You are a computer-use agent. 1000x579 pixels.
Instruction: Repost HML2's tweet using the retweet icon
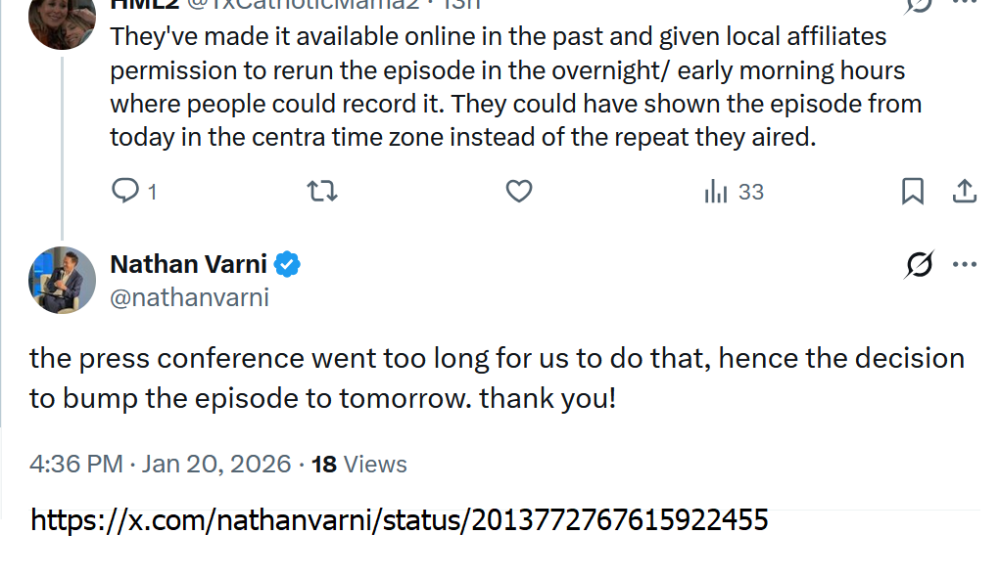click(x=322, y=191)
